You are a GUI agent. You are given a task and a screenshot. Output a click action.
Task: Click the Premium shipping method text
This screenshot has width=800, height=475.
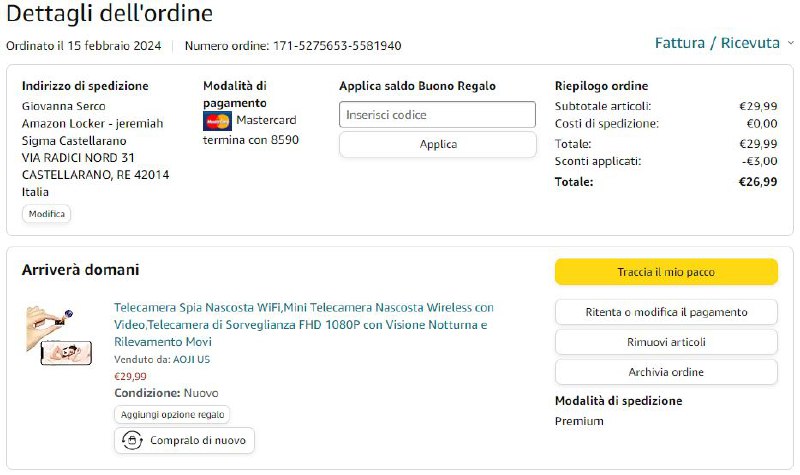coord(579,421)
